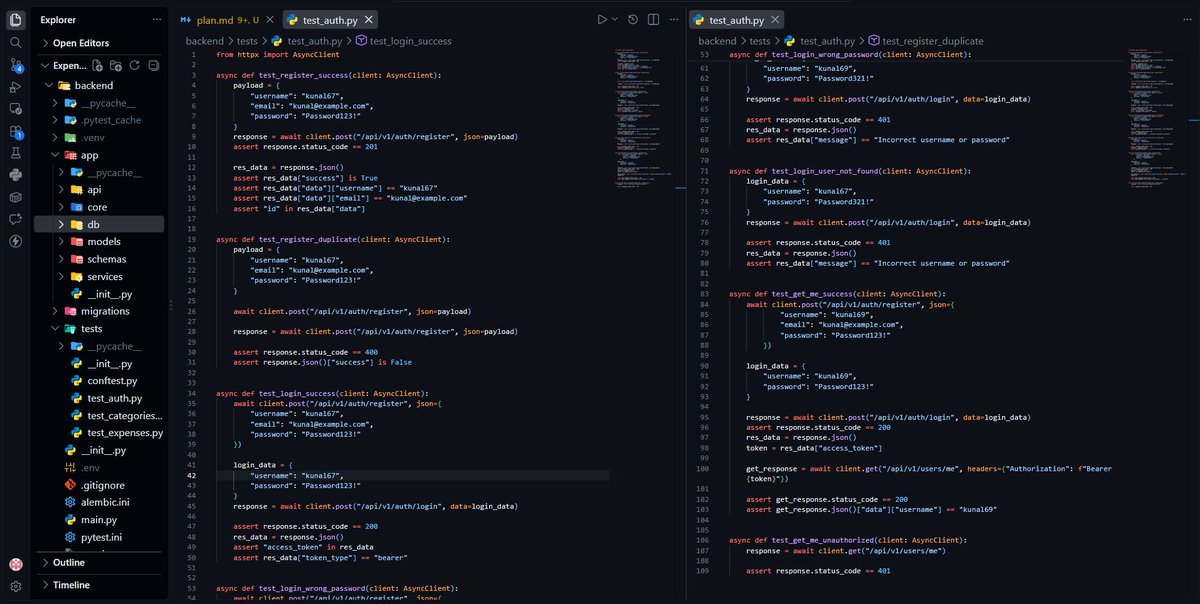Click the left editor minimap

[642, 120]
